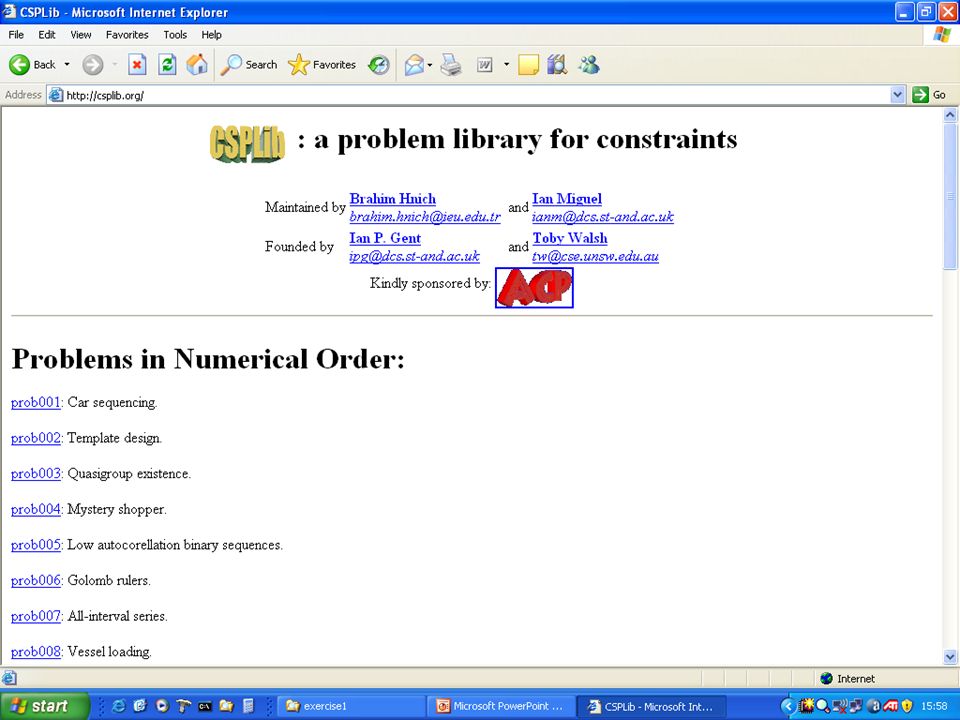Expand the Forward history dropdown arrow
The image size is (960, 720).
tap(114, 64)
